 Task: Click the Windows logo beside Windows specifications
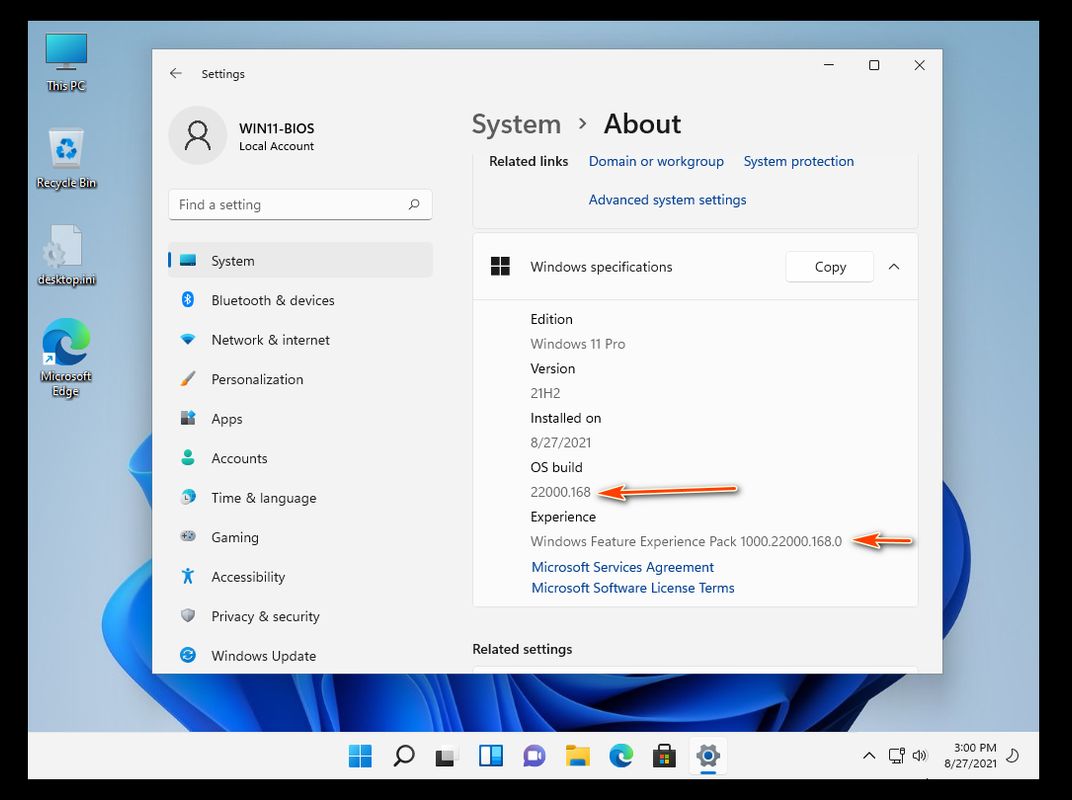pos(500,267)
